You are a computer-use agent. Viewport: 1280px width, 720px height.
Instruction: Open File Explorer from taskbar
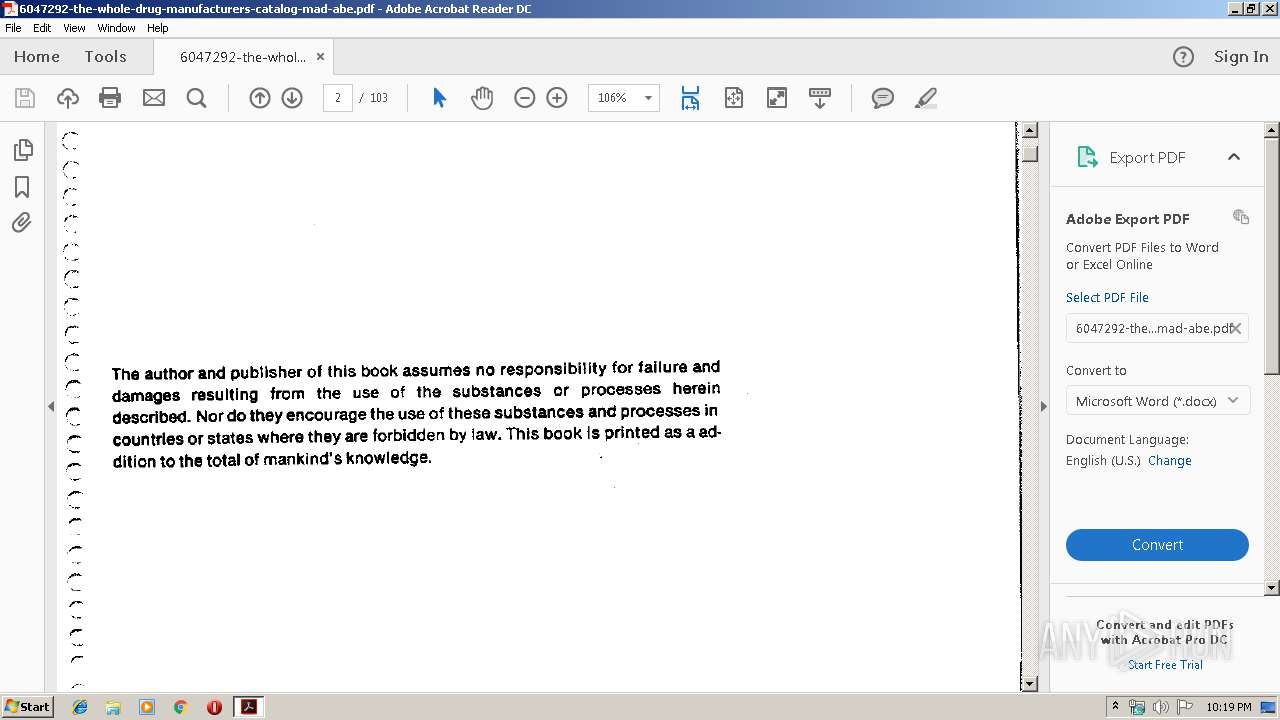pos(113,707)
